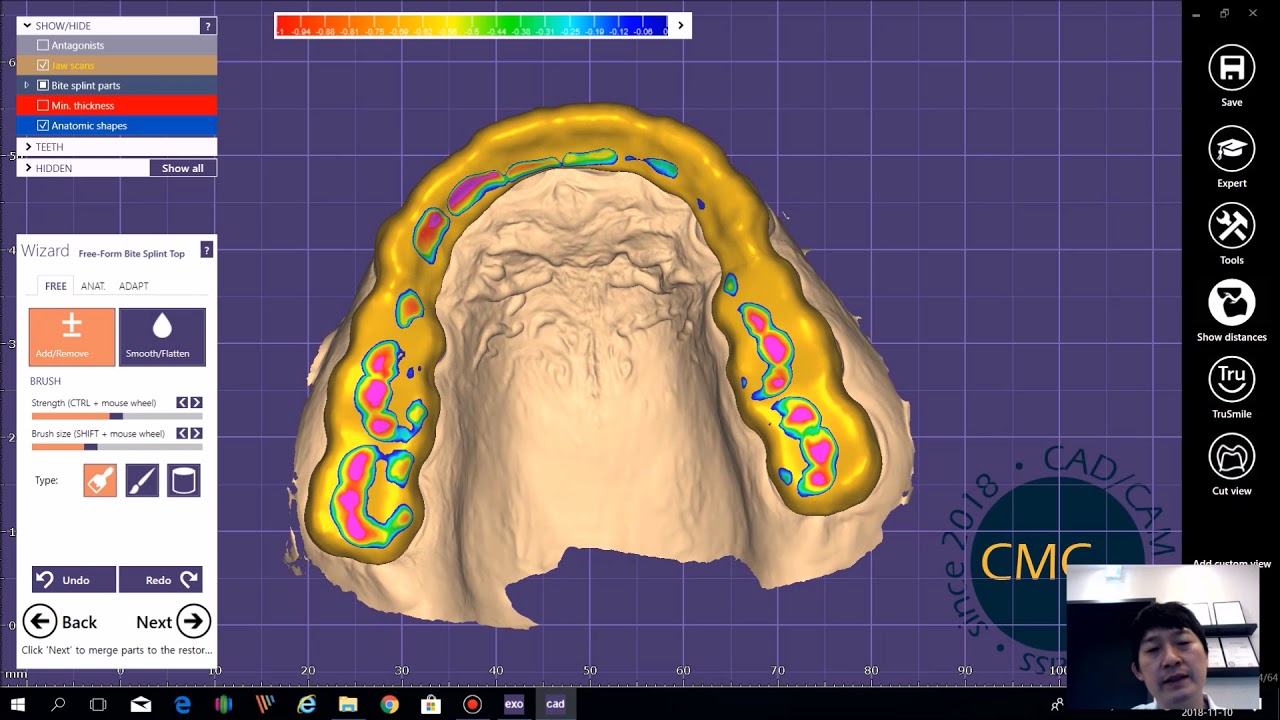Expand the TEETH section
The image size is (1280, 720).
(x=28, y=147)
